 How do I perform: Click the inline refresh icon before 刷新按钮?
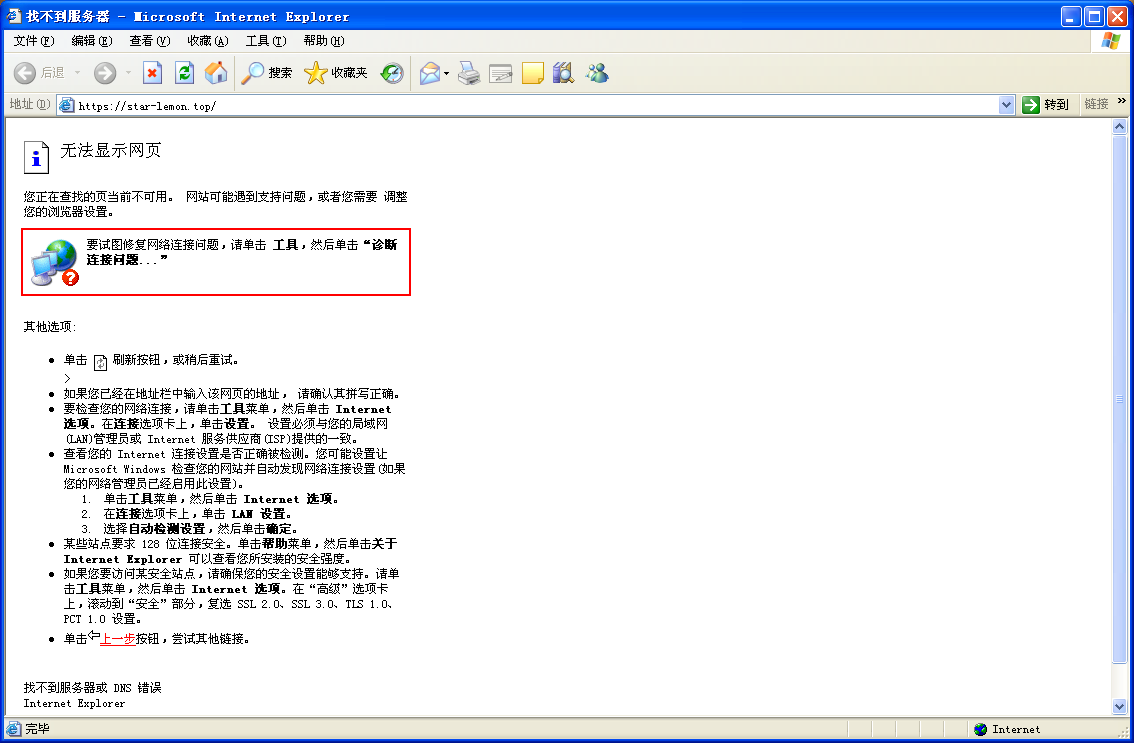click(x=101, y=362)
